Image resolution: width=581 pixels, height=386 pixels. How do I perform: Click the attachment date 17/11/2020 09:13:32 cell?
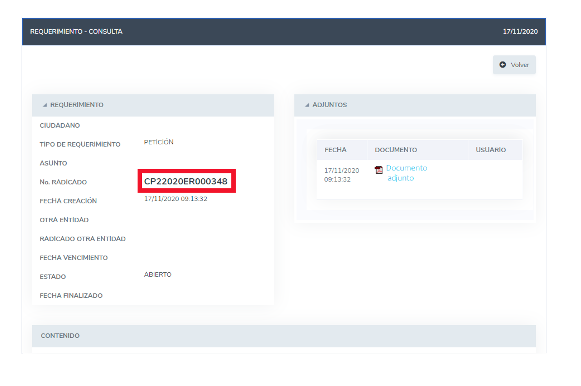pos(342,175)
